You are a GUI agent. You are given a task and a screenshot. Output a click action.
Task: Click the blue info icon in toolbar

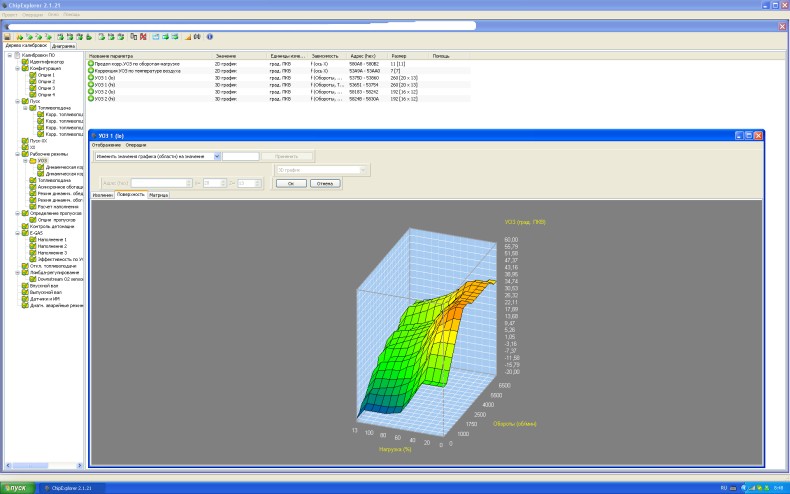coord(210,36)
